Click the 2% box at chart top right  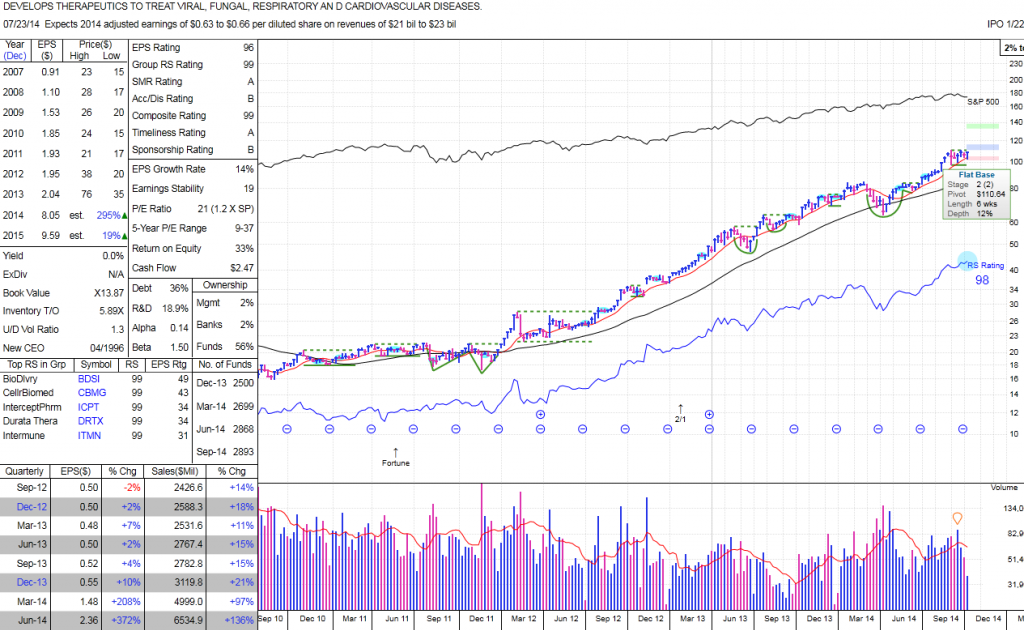pos(1012,48)
